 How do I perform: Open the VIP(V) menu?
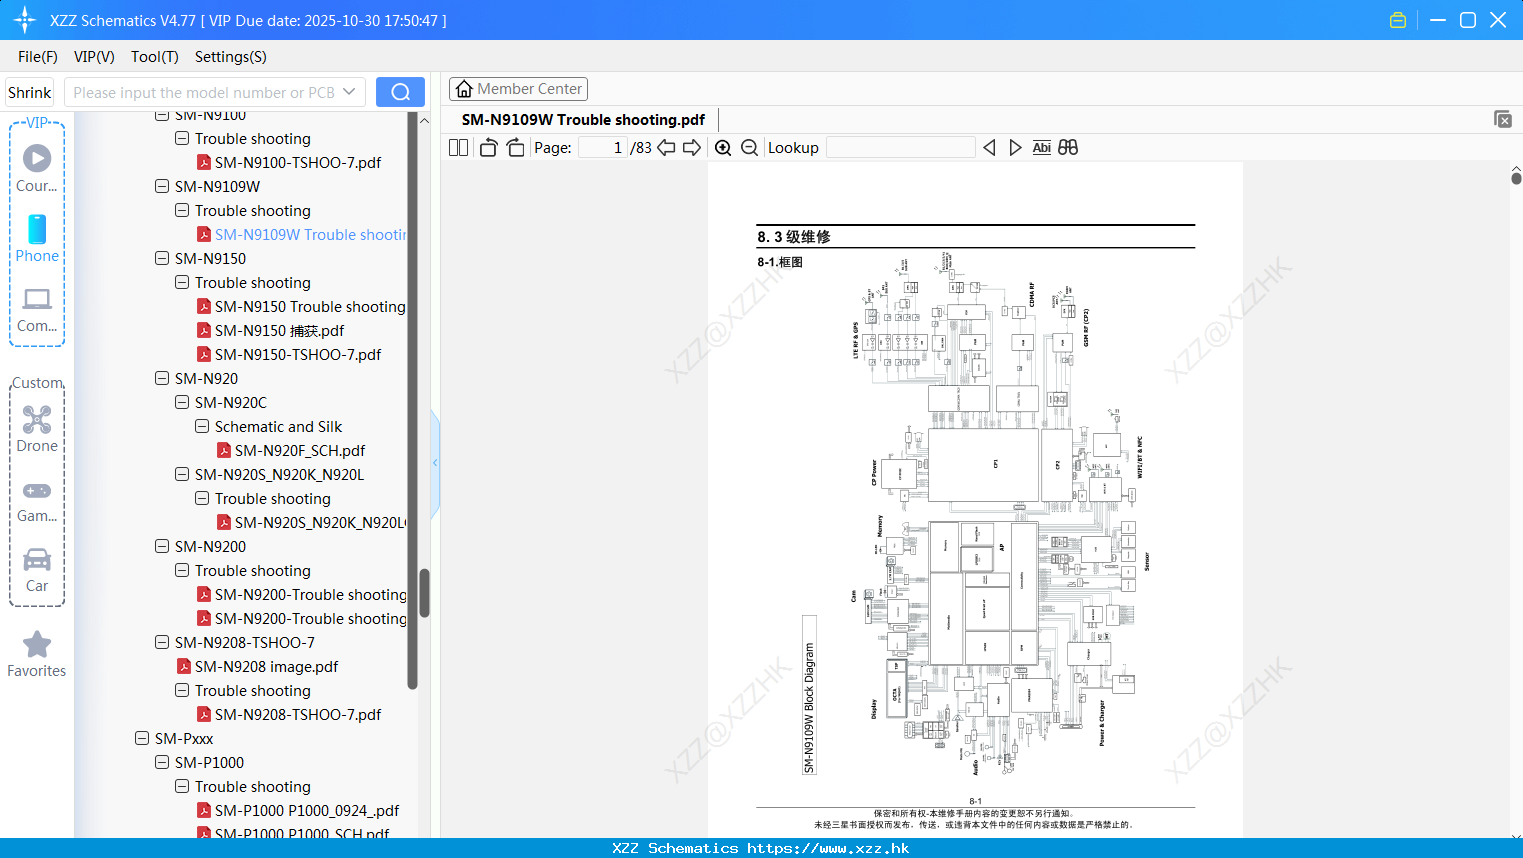(x=94, y=57)
